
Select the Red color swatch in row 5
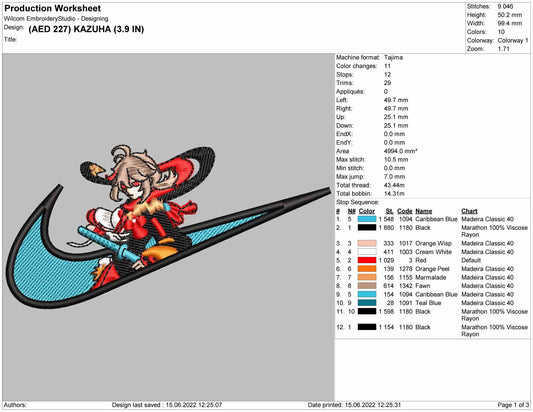(367, 260)
